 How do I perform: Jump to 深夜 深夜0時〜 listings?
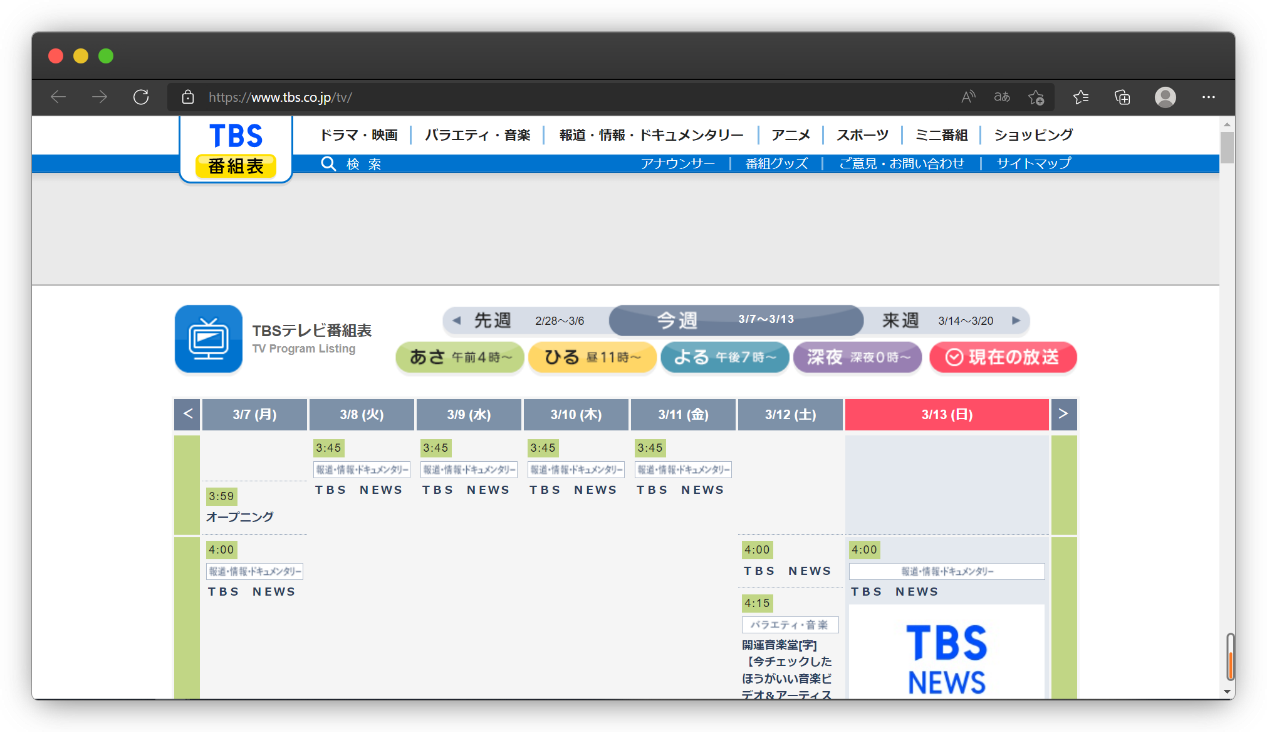click(857, 357)
